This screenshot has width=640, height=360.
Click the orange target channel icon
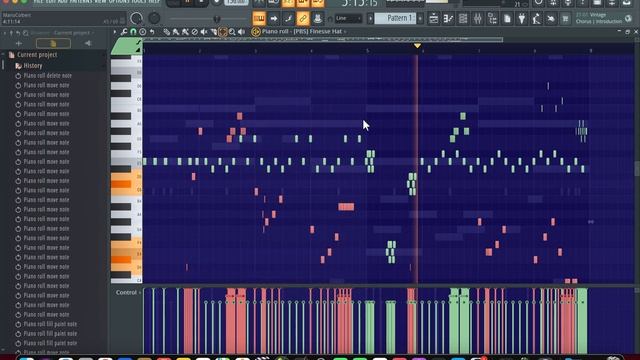(256, 32)
